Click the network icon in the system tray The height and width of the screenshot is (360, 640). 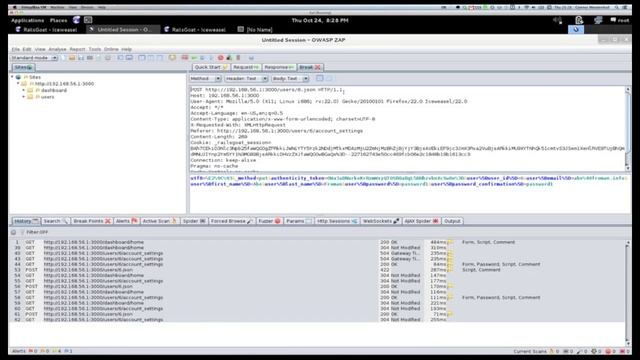[x=598, y=20]
